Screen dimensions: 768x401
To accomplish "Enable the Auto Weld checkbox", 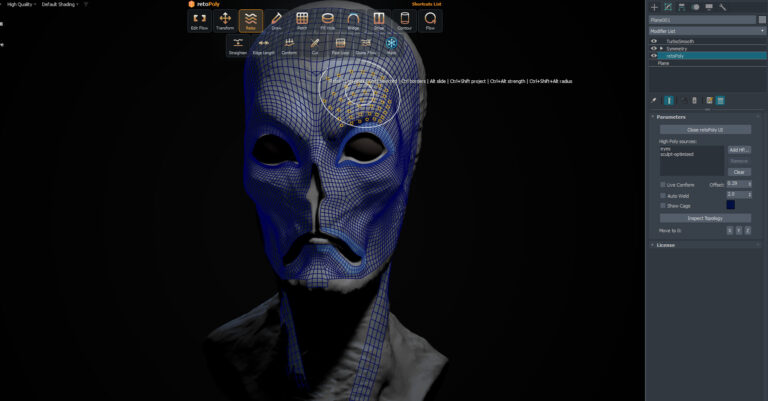I will pos(663,195).
